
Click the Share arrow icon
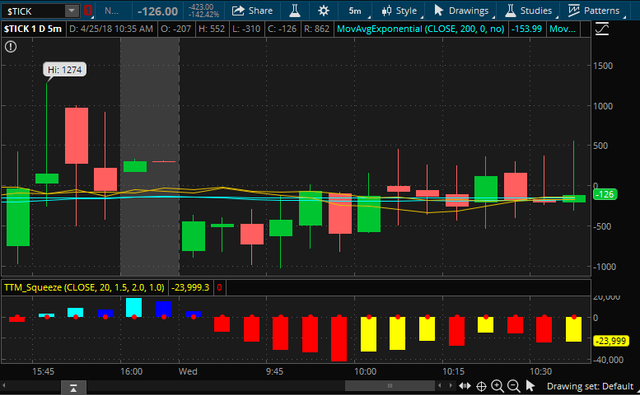pos(238,11)
